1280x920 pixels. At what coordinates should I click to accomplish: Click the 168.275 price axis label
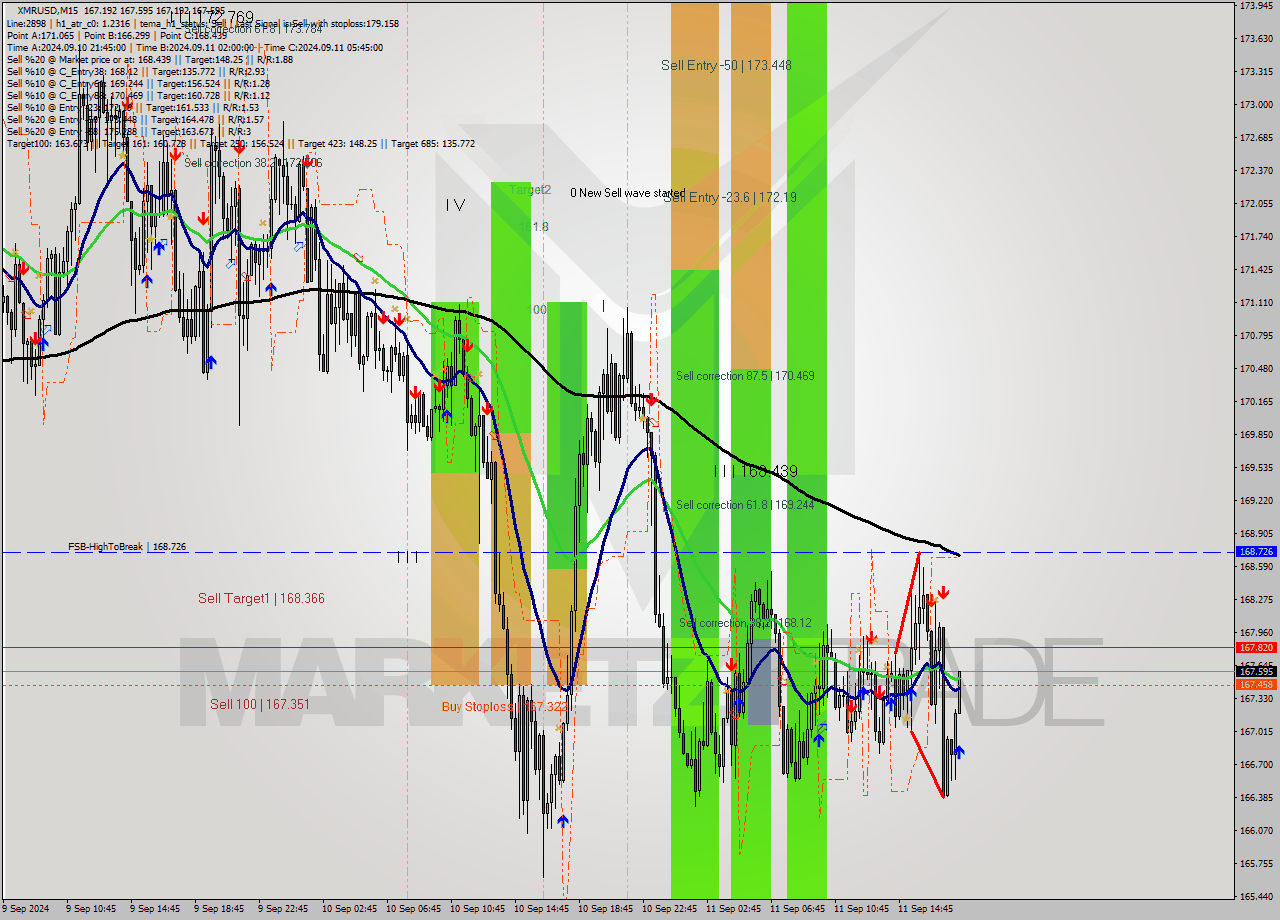click(x=1256, y=599)
